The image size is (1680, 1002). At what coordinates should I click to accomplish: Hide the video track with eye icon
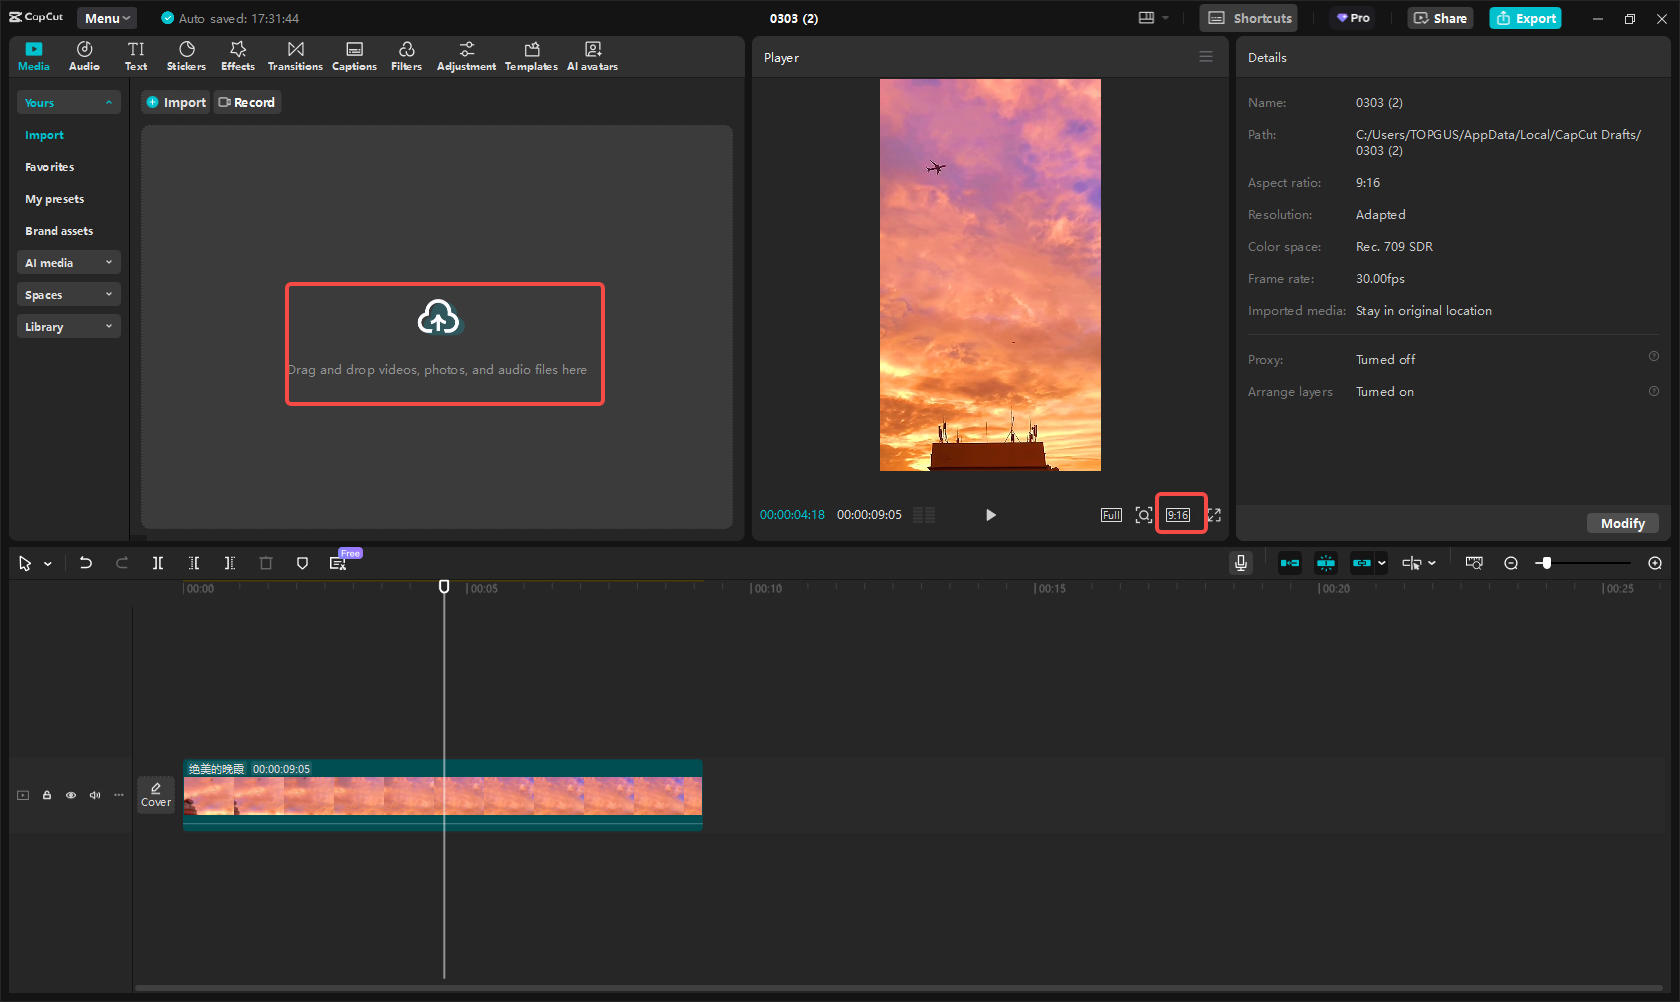tap(71, 795)
